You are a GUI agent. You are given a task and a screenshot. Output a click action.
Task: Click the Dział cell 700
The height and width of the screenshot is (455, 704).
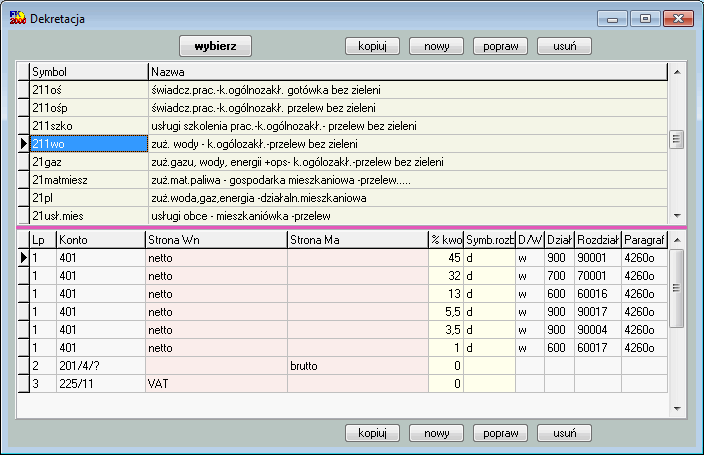559,276
